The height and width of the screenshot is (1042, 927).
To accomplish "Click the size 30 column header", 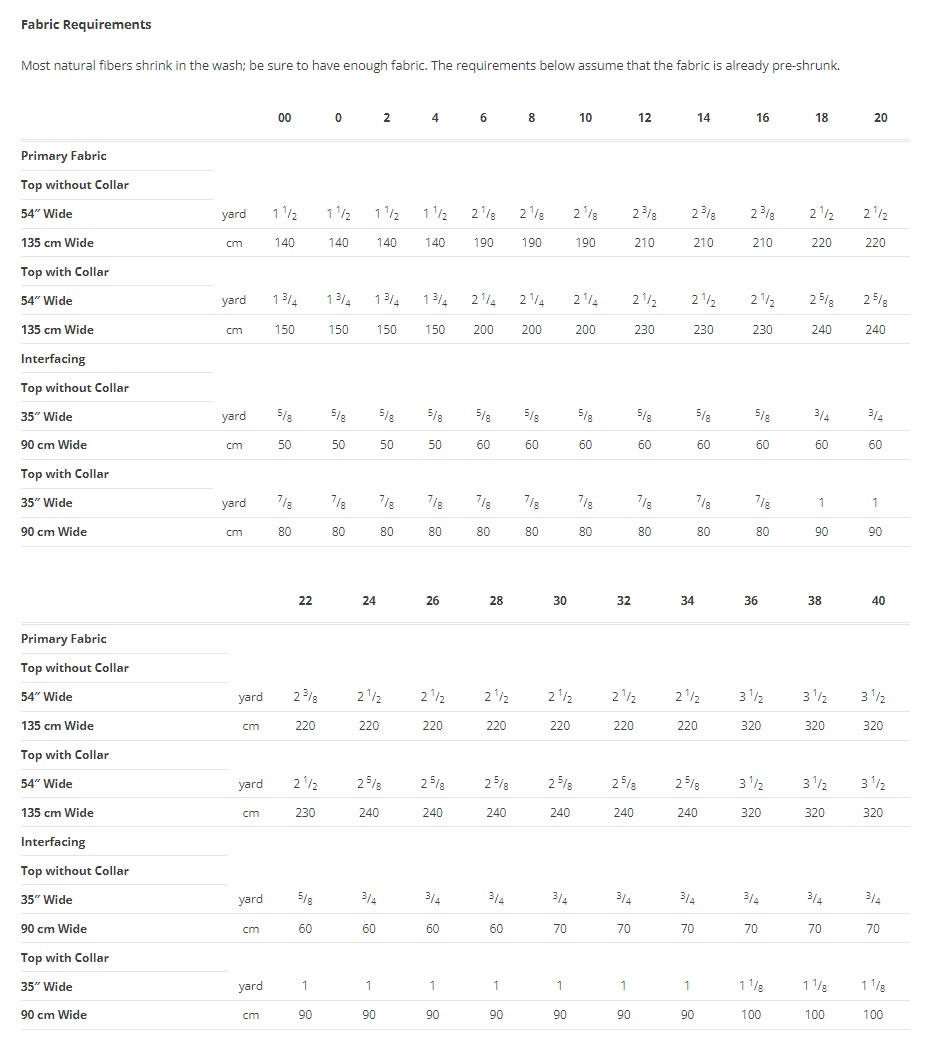I will pyautogui.click(x=560, y=601).
